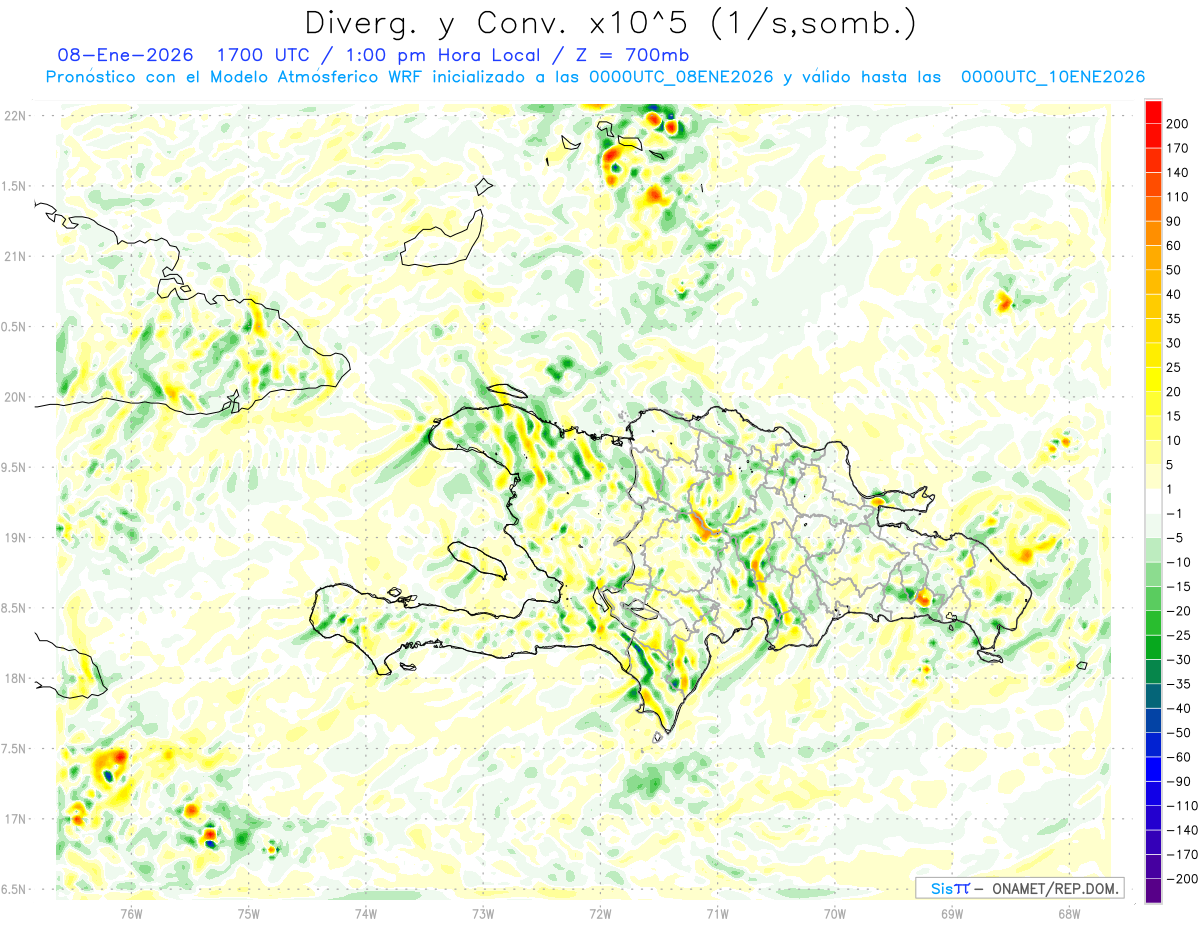This screenshot has height=927, width=1200.
Task: Click the '6.5N' latitude label
Action: tap(14, 889)
